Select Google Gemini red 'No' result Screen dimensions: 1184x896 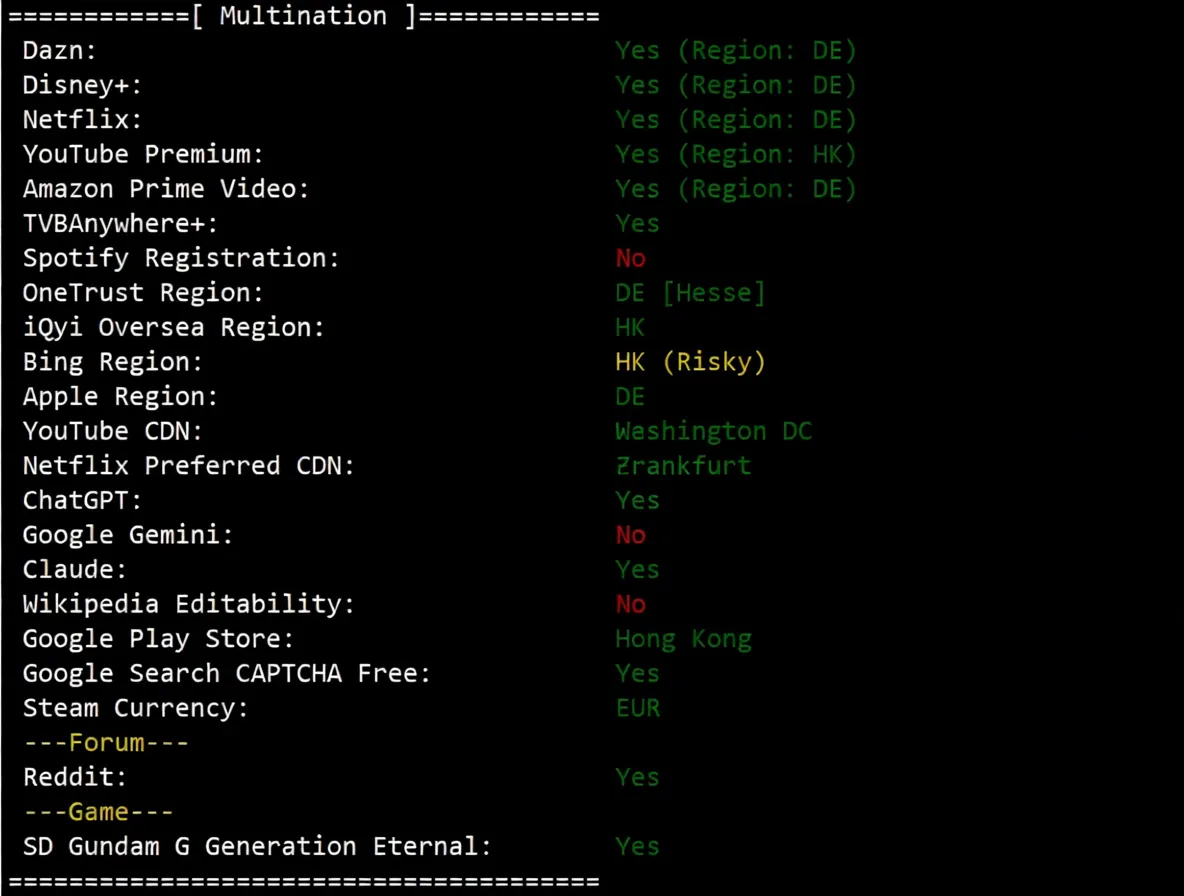pos(631,535)
